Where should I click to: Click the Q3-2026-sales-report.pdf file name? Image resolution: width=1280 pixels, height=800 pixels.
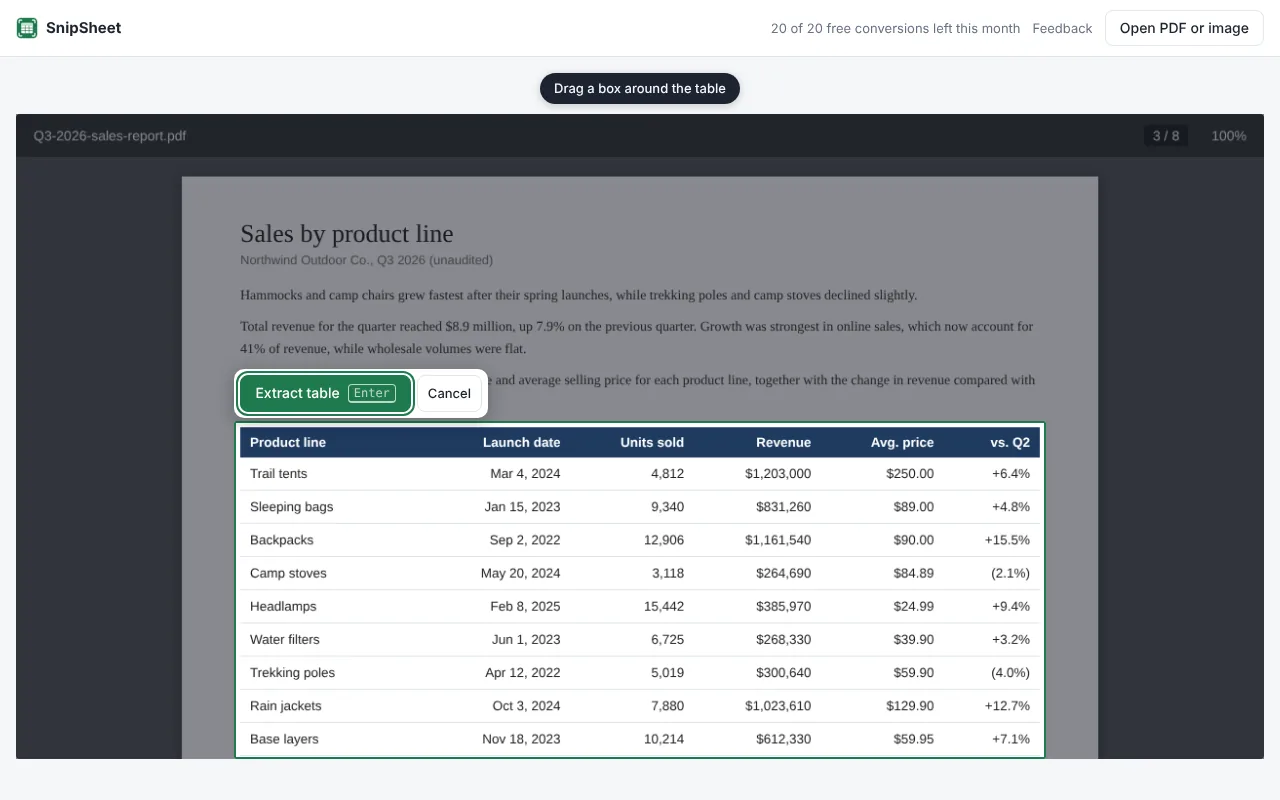[x=110, y=135]
